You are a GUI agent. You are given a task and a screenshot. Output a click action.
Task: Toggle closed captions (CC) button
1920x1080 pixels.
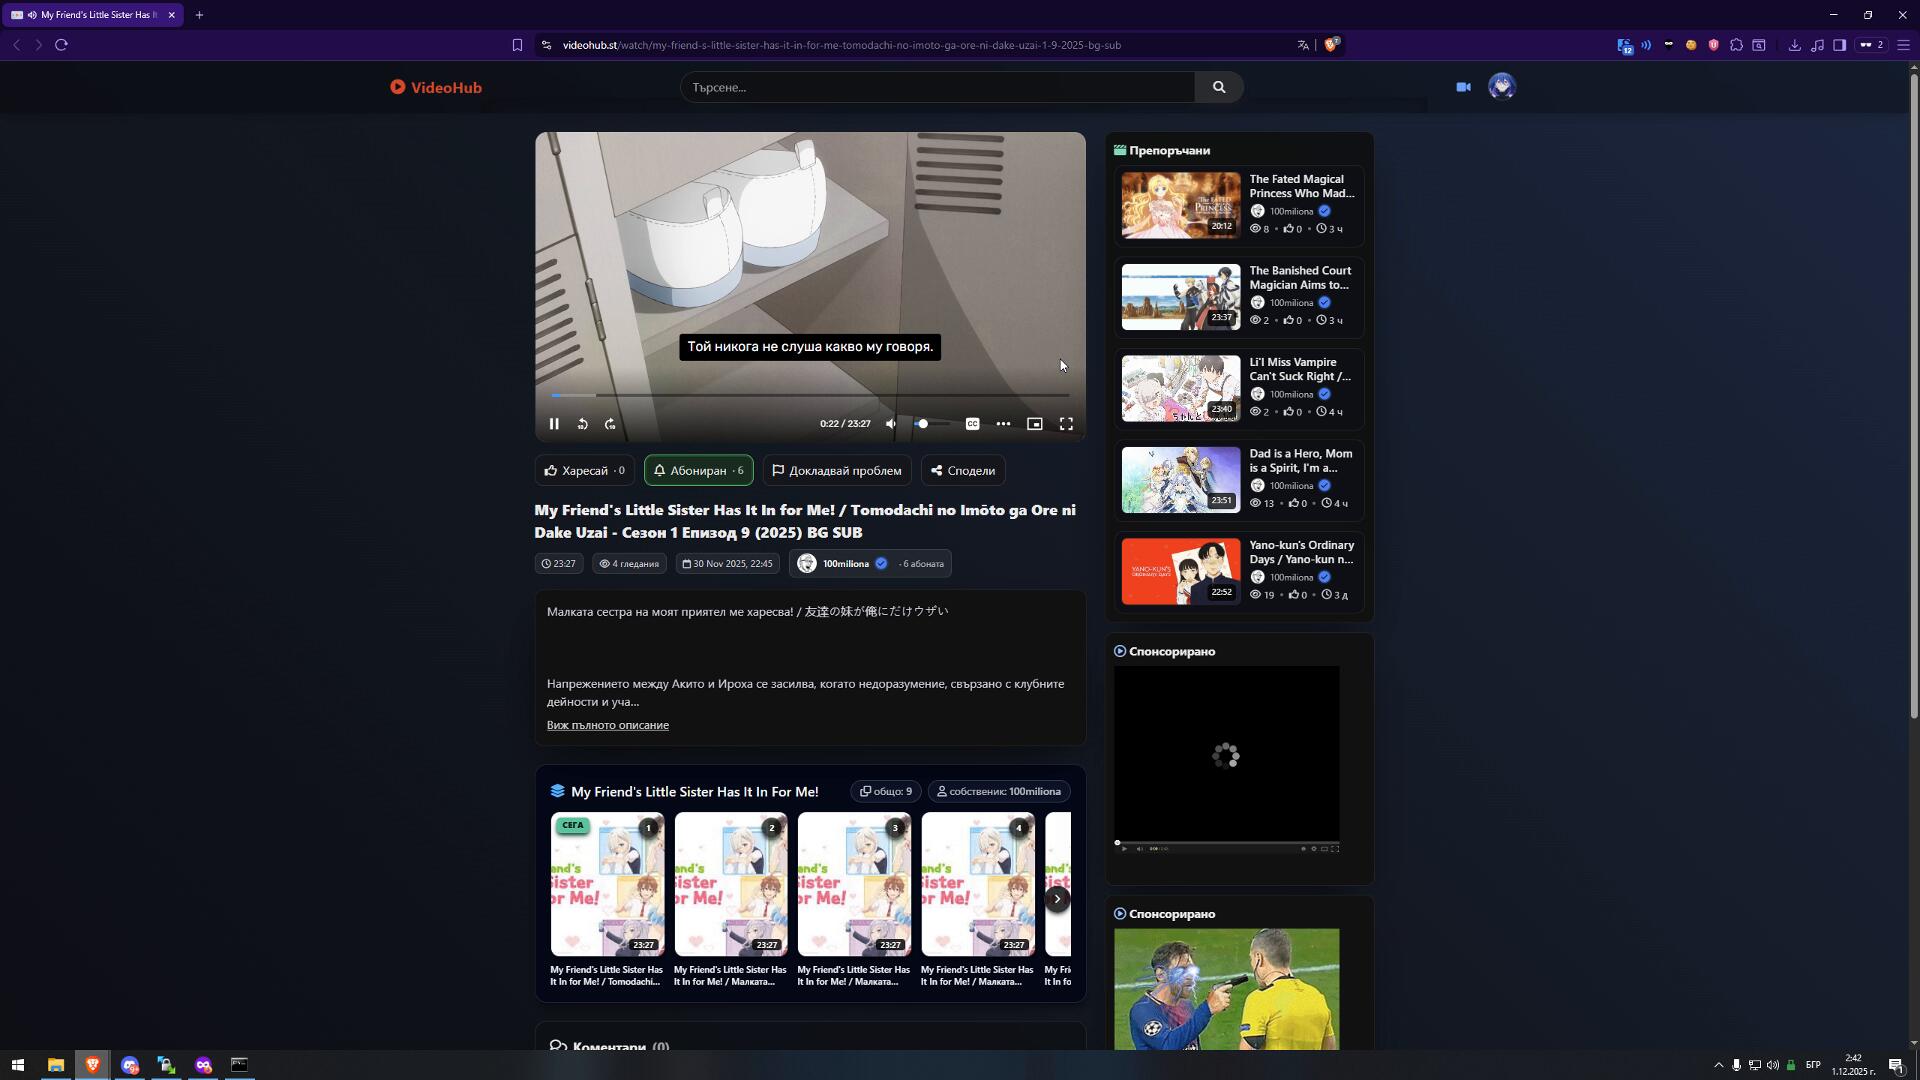[972, 424]
